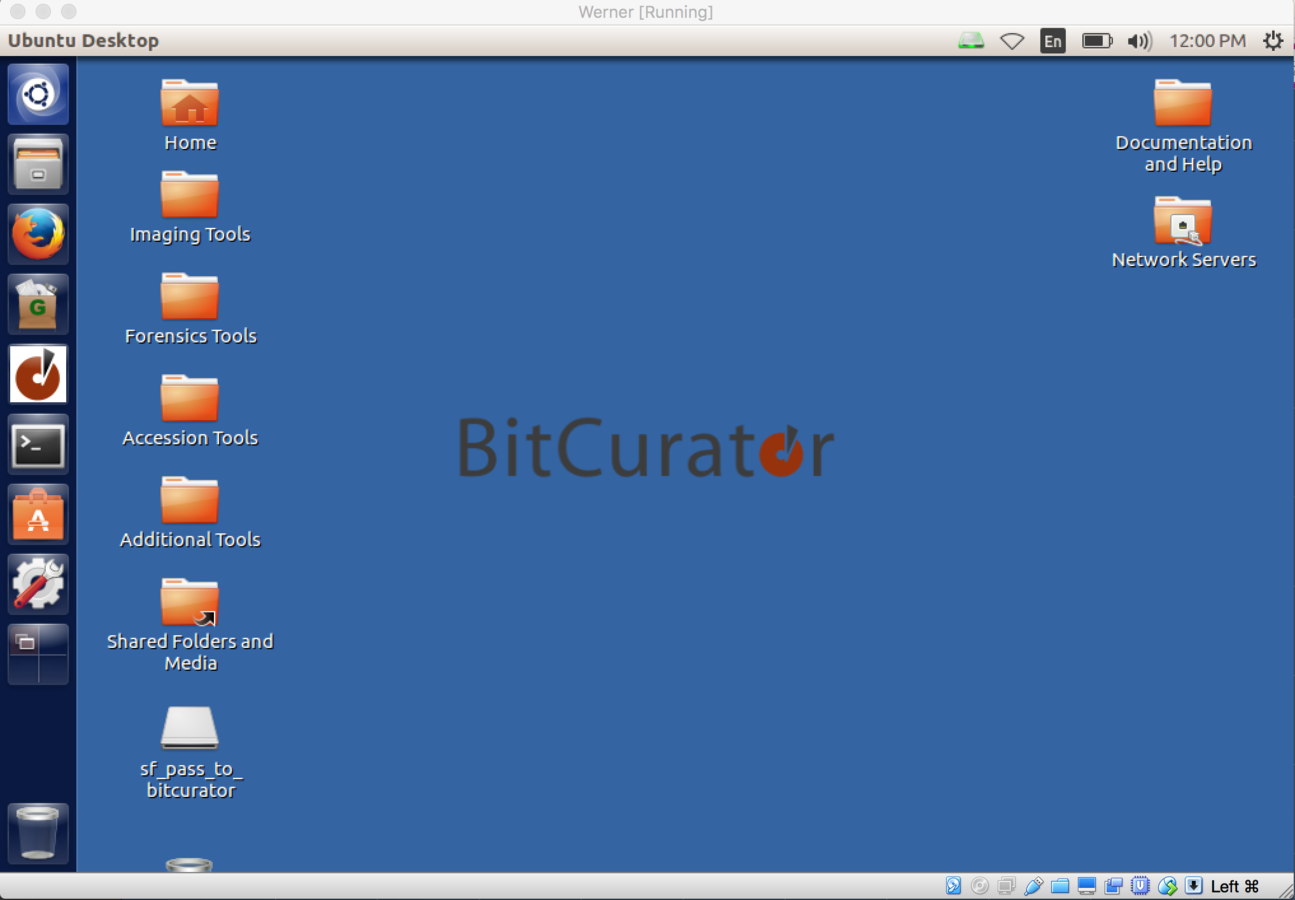Image resolution: width=1295 pixels, height=900 pixels.
Task: Select the Forensics Tools folder
Action: pos(190,309)
